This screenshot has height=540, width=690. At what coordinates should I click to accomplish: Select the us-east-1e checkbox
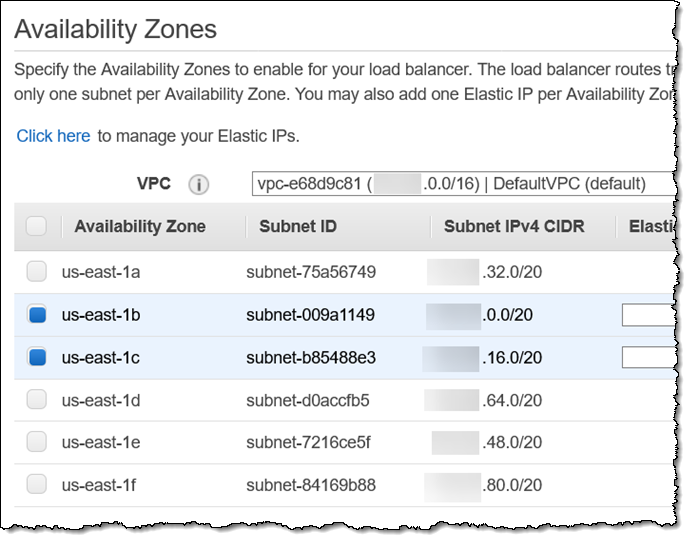[36, 442]
